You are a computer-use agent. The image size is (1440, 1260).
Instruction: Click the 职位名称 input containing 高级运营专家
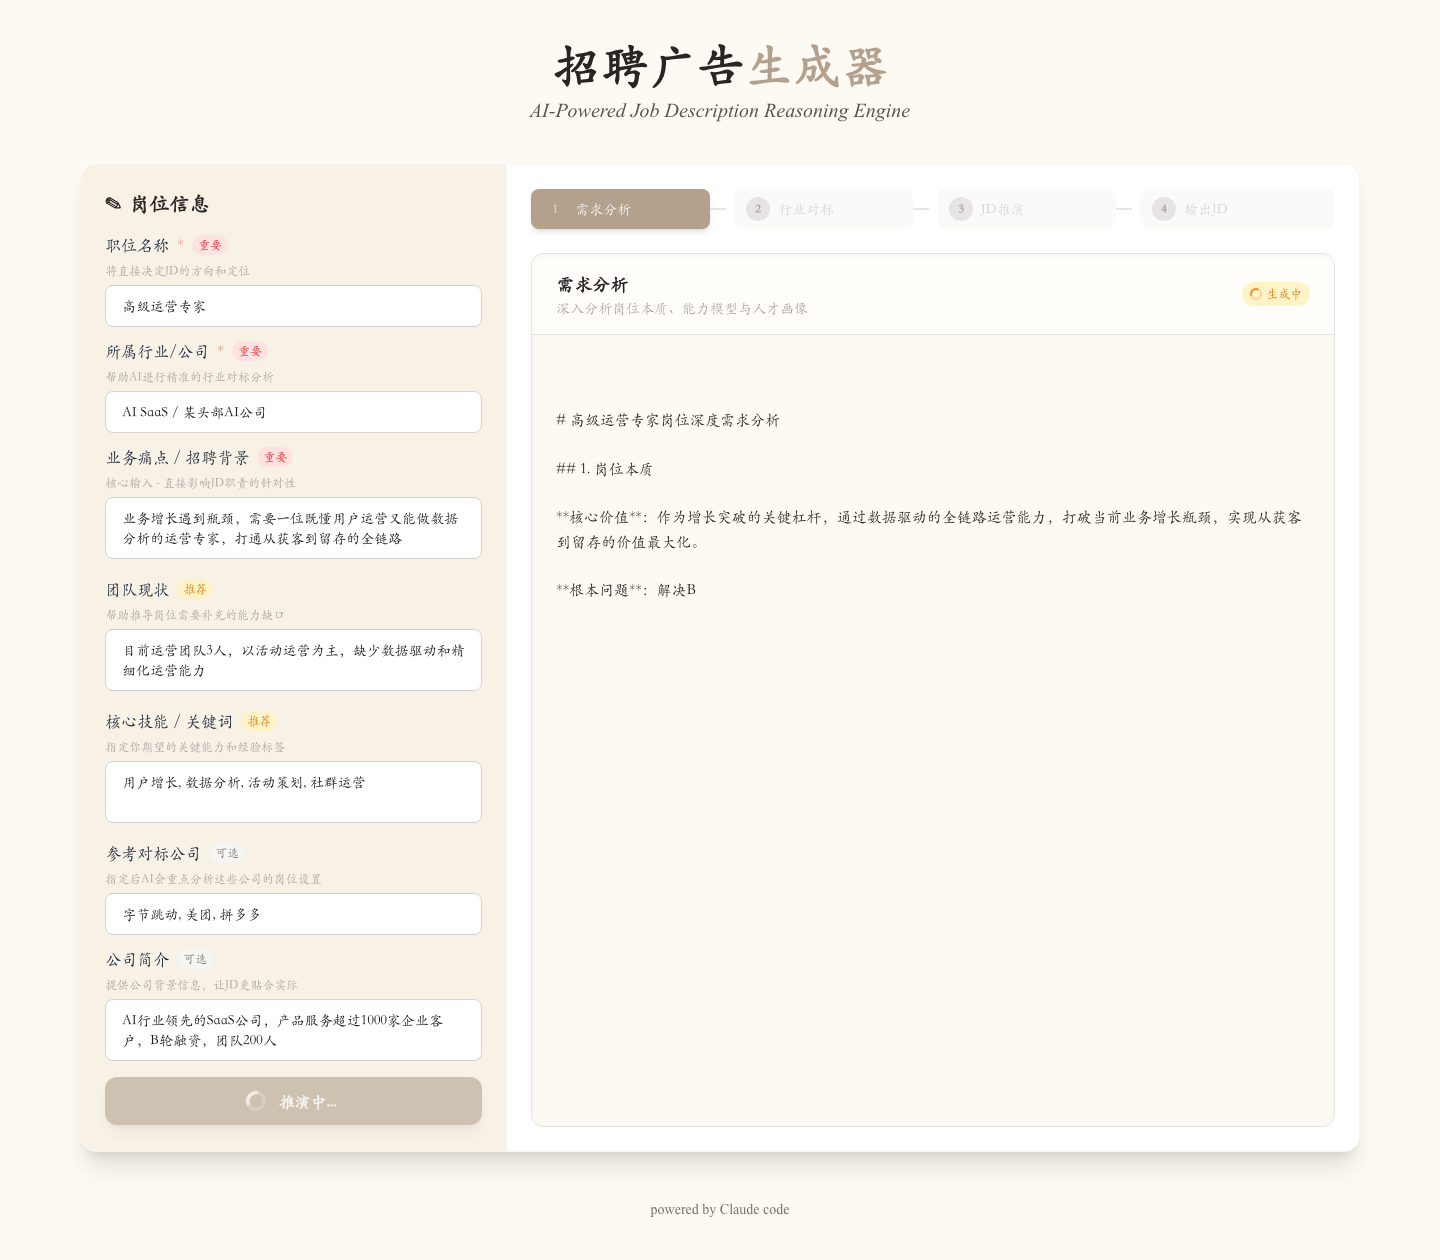(293, 306)
